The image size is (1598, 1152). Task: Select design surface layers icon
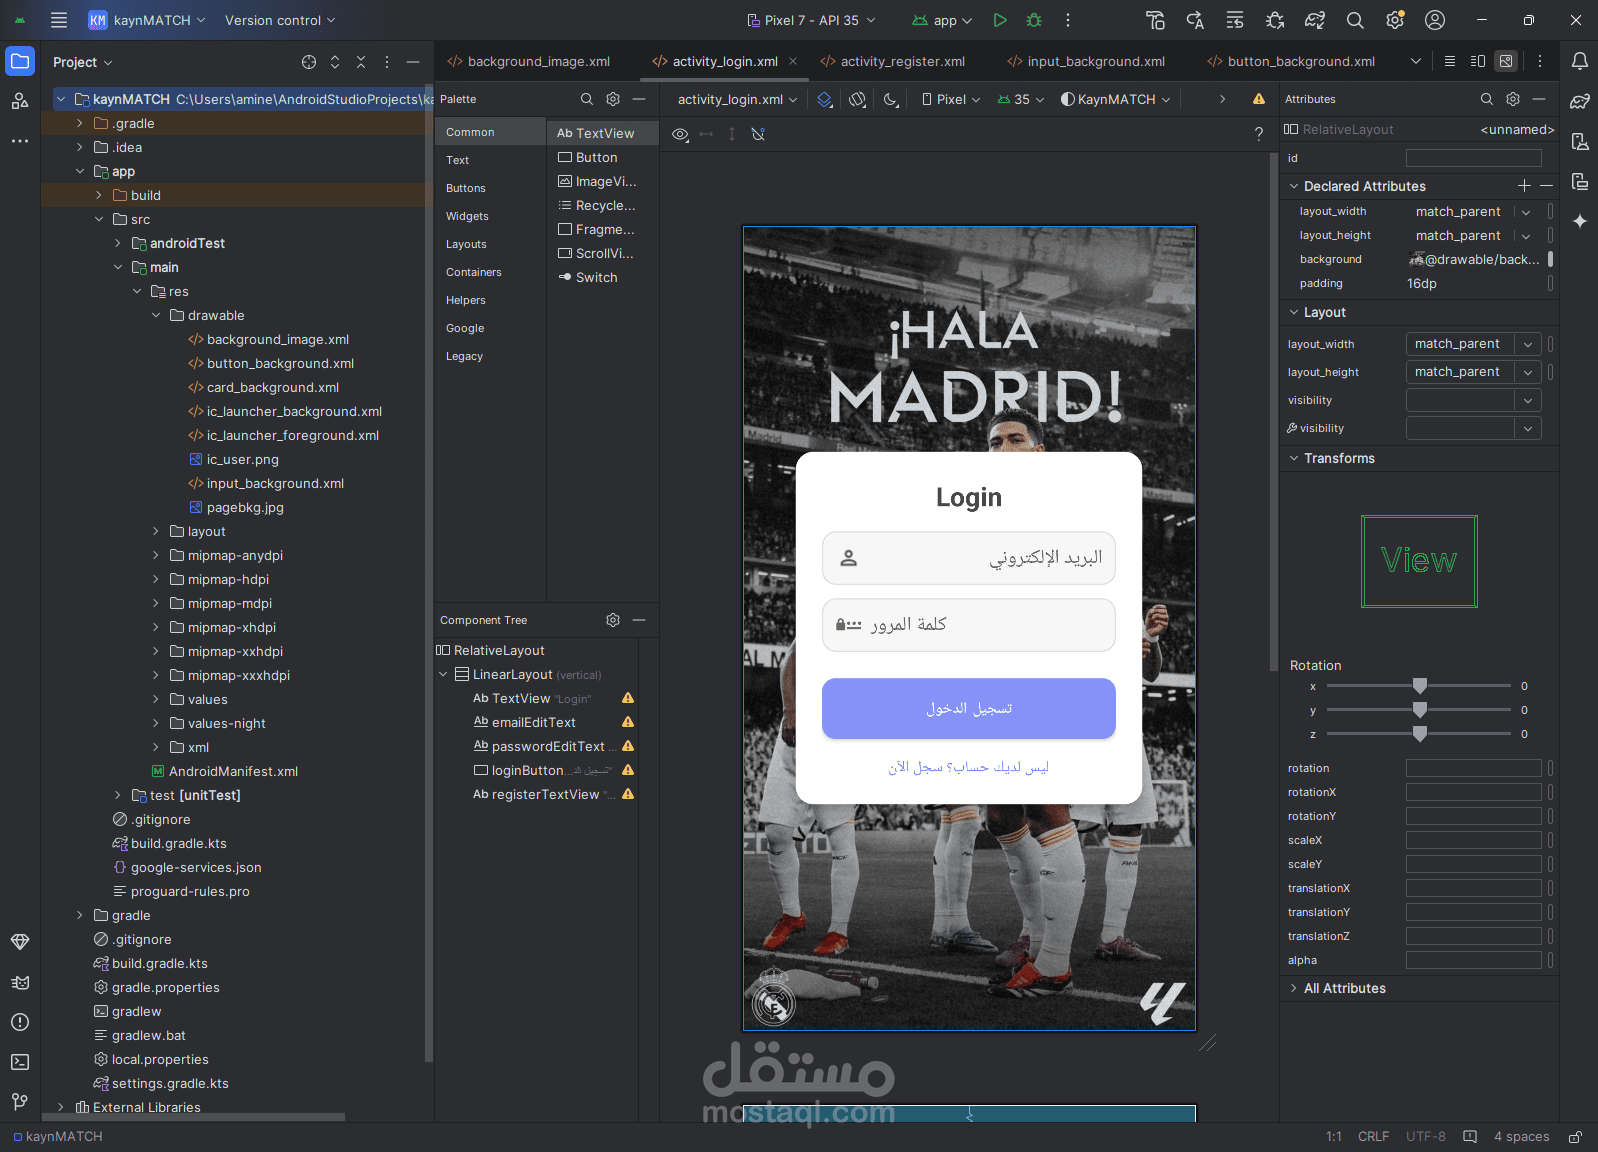click(x=825, y=99)
